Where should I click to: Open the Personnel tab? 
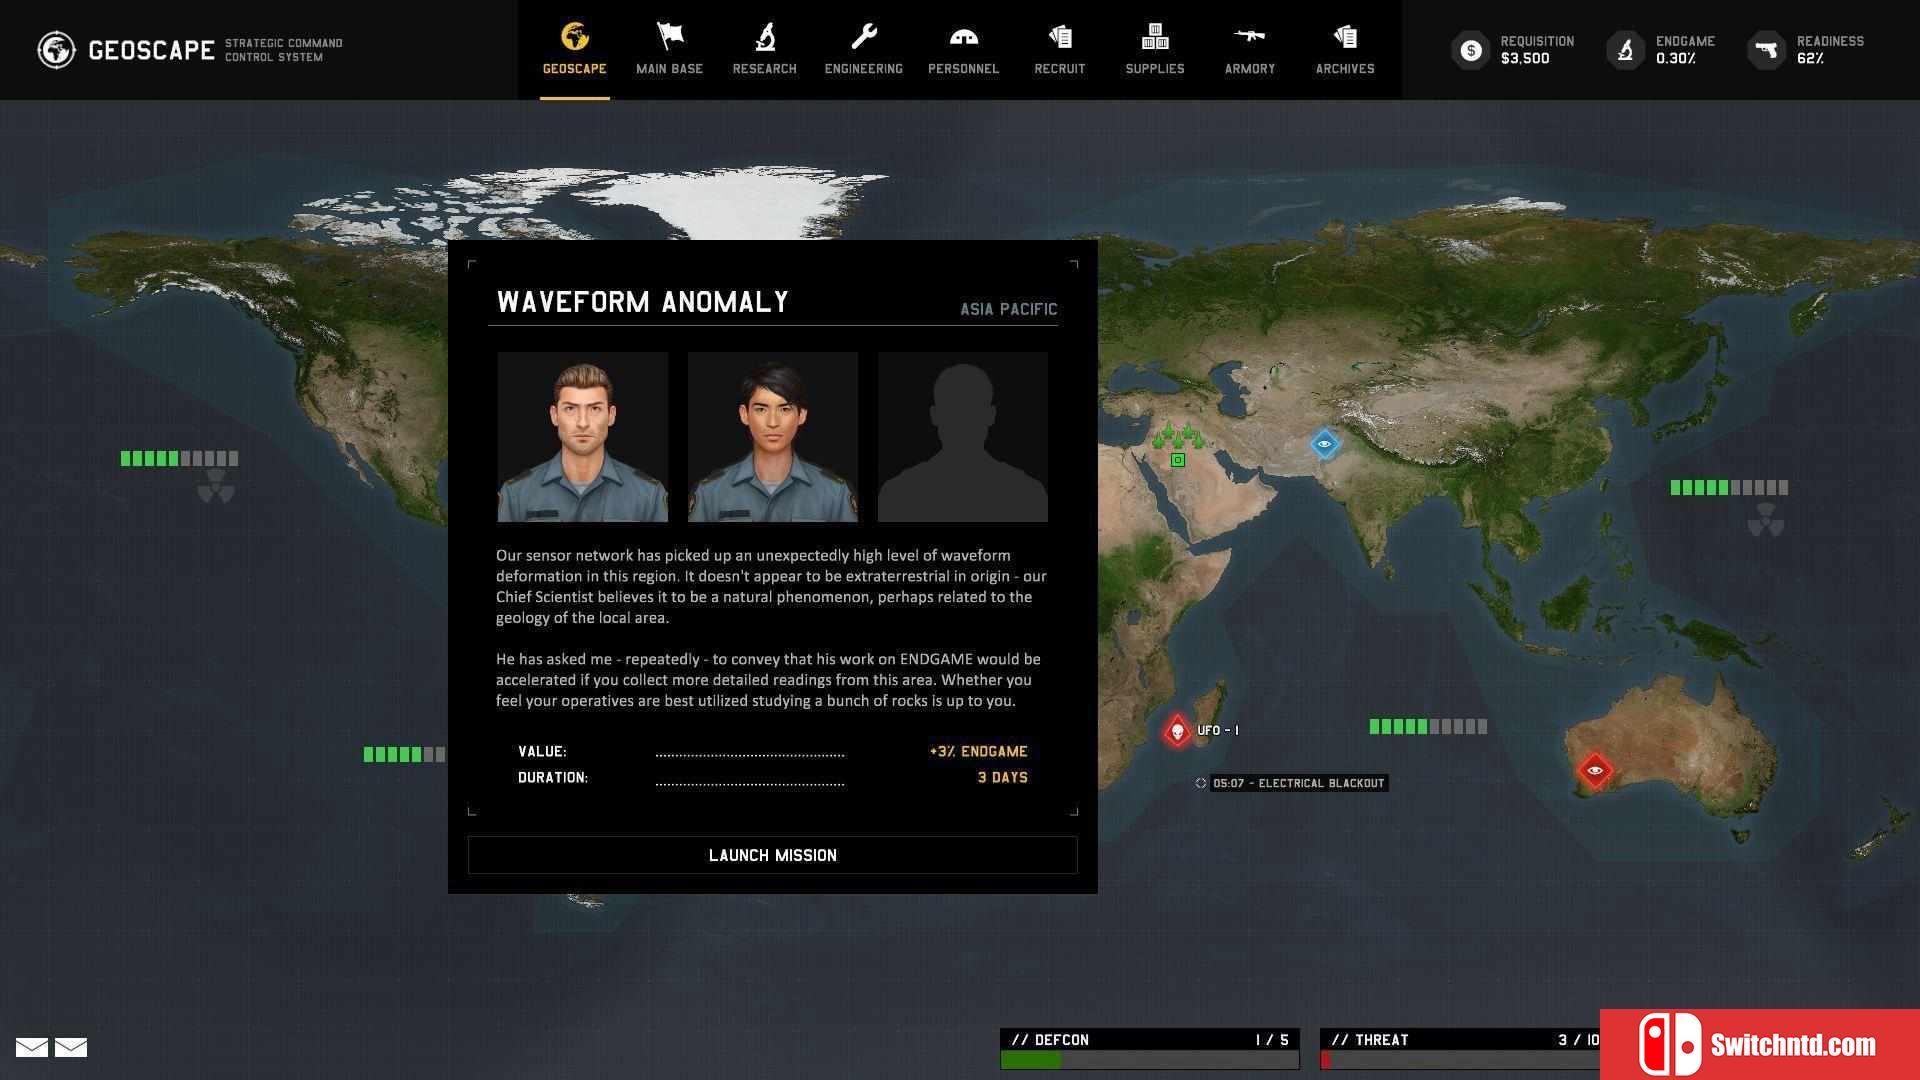point(963,49)
